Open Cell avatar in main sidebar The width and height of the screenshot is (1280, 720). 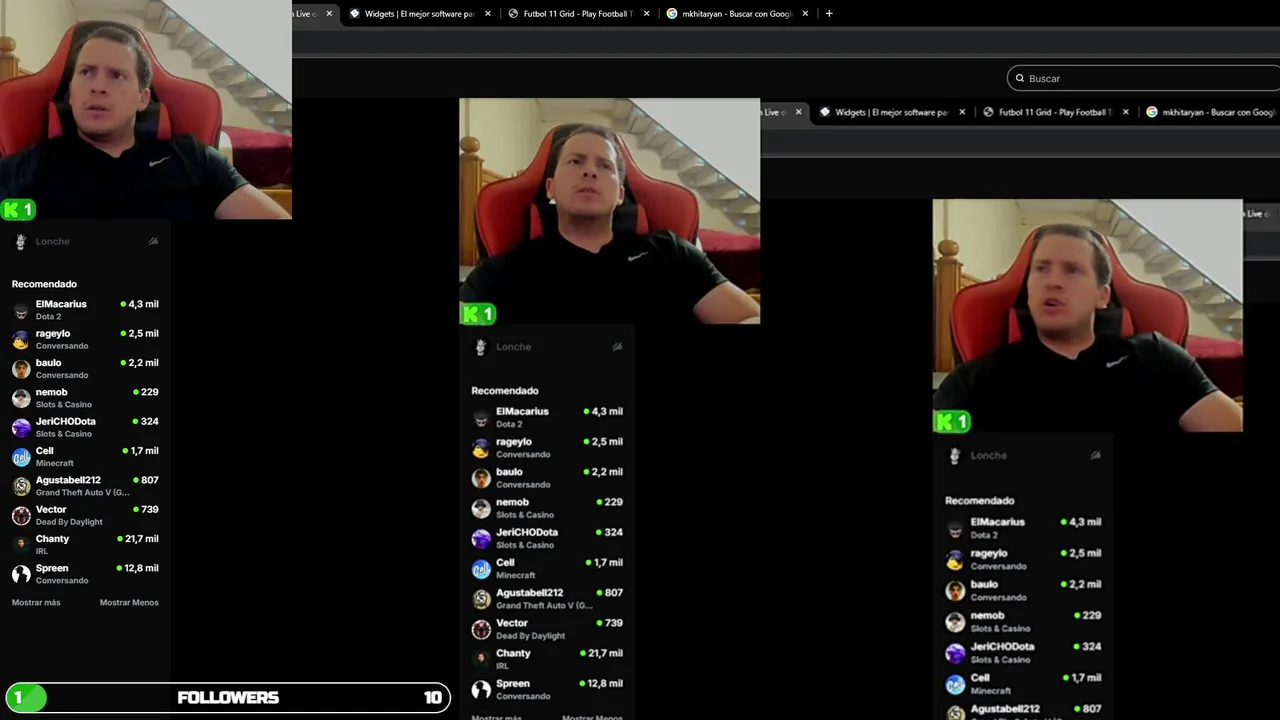click(21, 457)
